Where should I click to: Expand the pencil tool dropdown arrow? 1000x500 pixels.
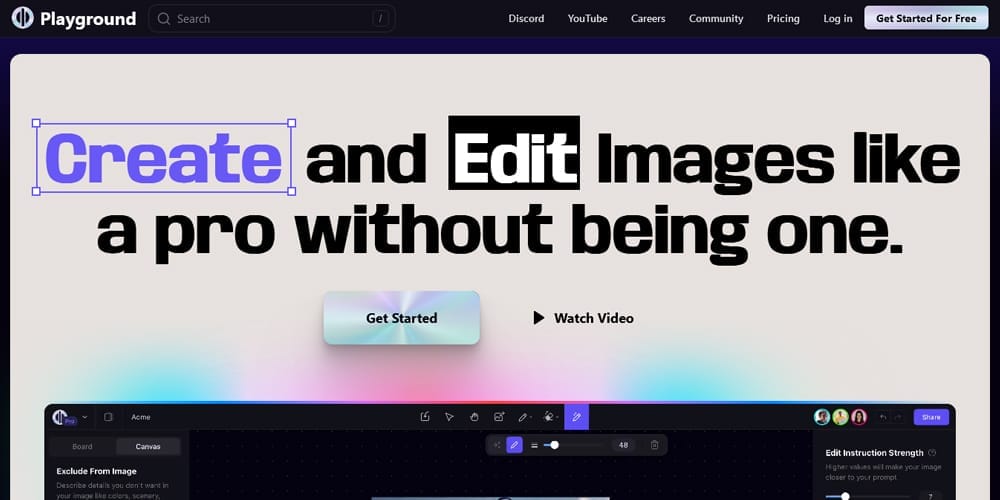(x=531, y=418)
